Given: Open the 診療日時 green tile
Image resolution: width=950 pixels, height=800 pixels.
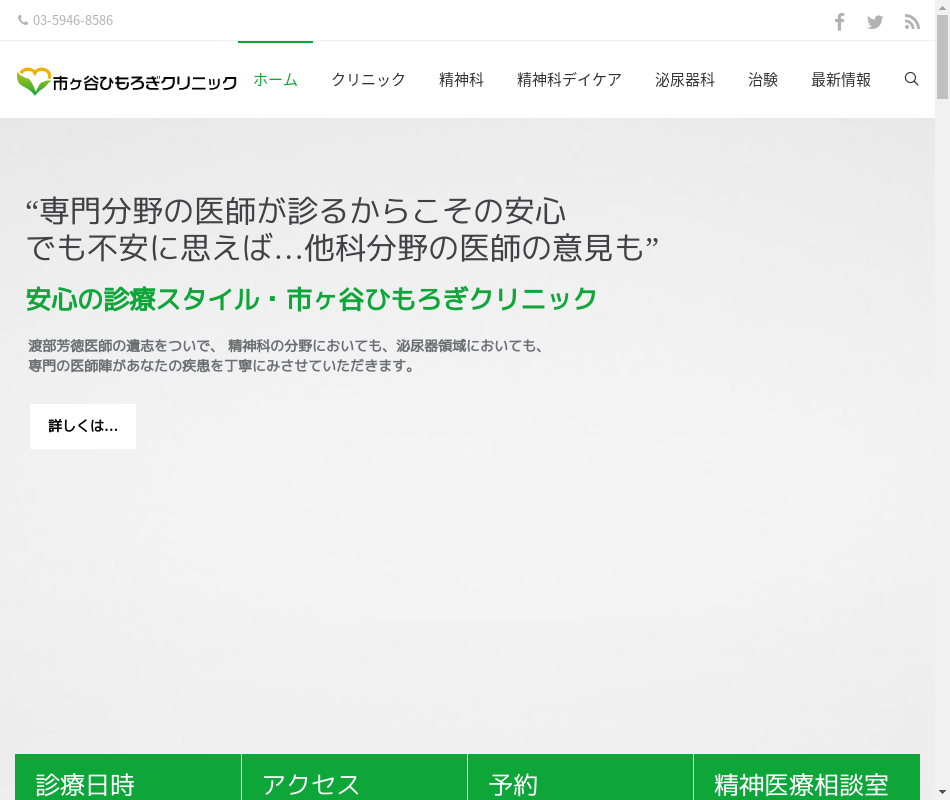Looking at the screenshot, I should (128, 778).
